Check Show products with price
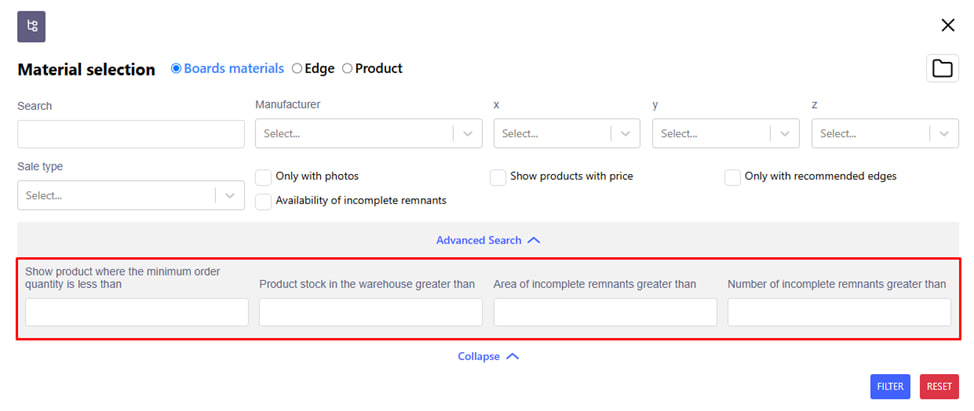The image size is (974, 411). (498, 177)
